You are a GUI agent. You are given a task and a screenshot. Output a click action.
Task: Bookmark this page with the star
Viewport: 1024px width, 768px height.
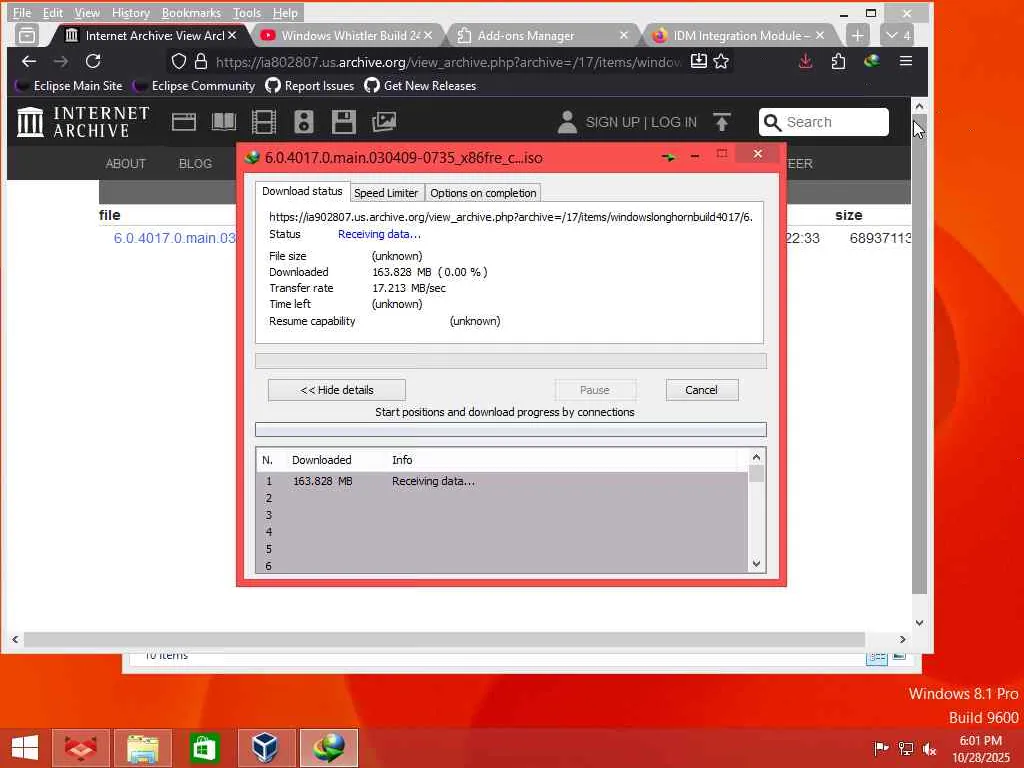721,61
